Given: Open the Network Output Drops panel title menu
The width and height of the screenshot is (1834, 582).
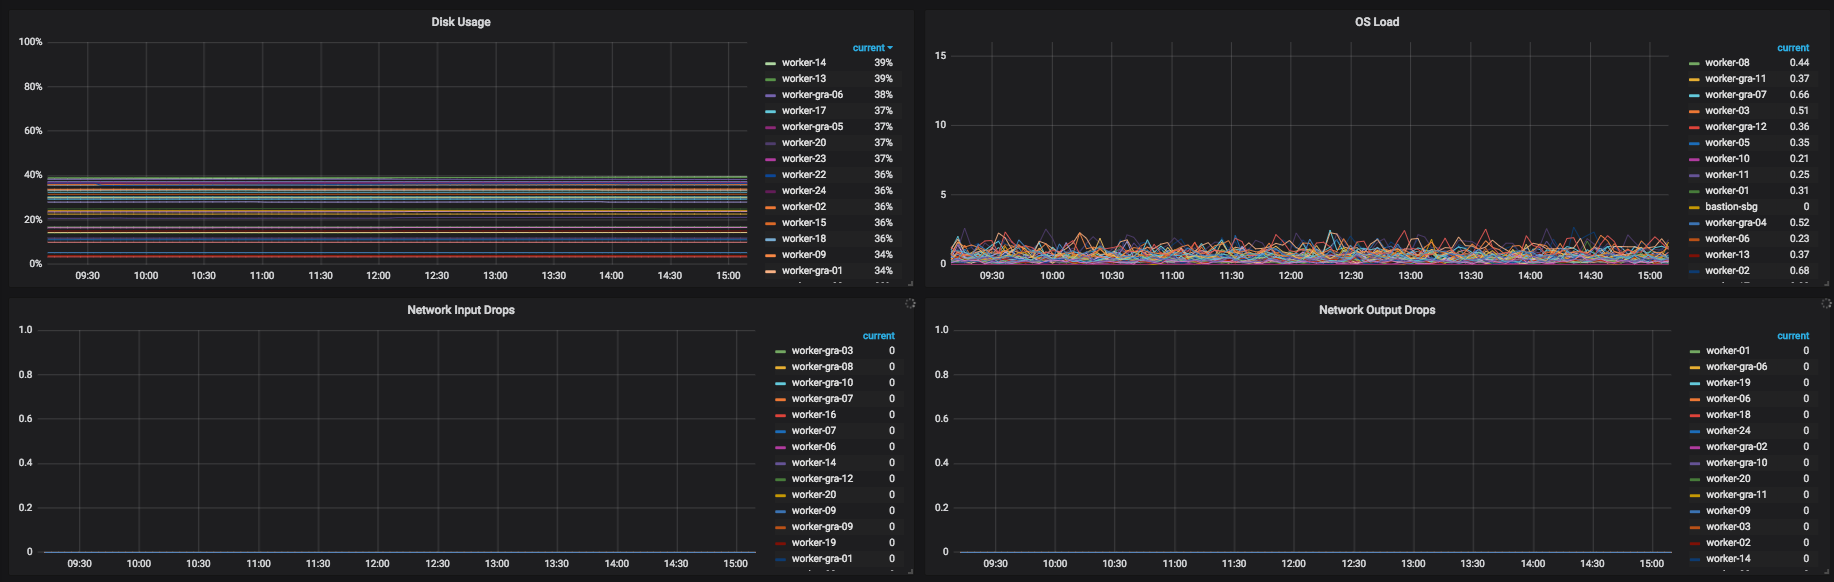Looking at the screenshot, I should [x=1376, y=310].
